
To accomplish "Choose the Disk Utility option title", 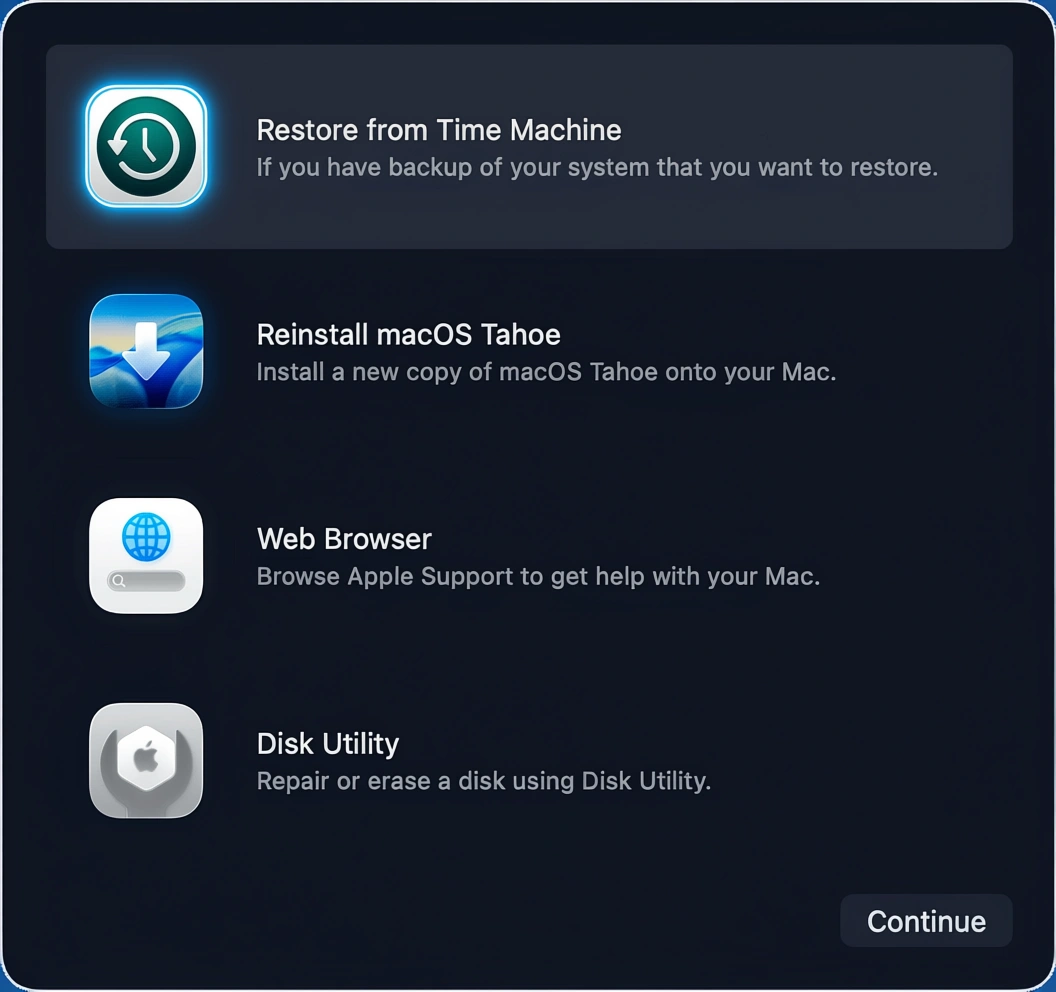I will tap(327, 743).
